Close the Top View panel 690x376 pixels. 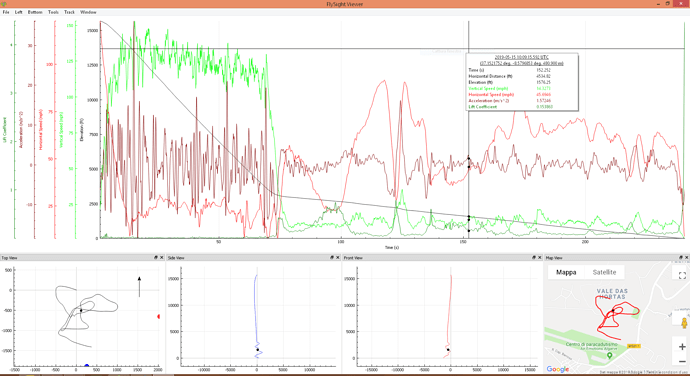point(161,258)
